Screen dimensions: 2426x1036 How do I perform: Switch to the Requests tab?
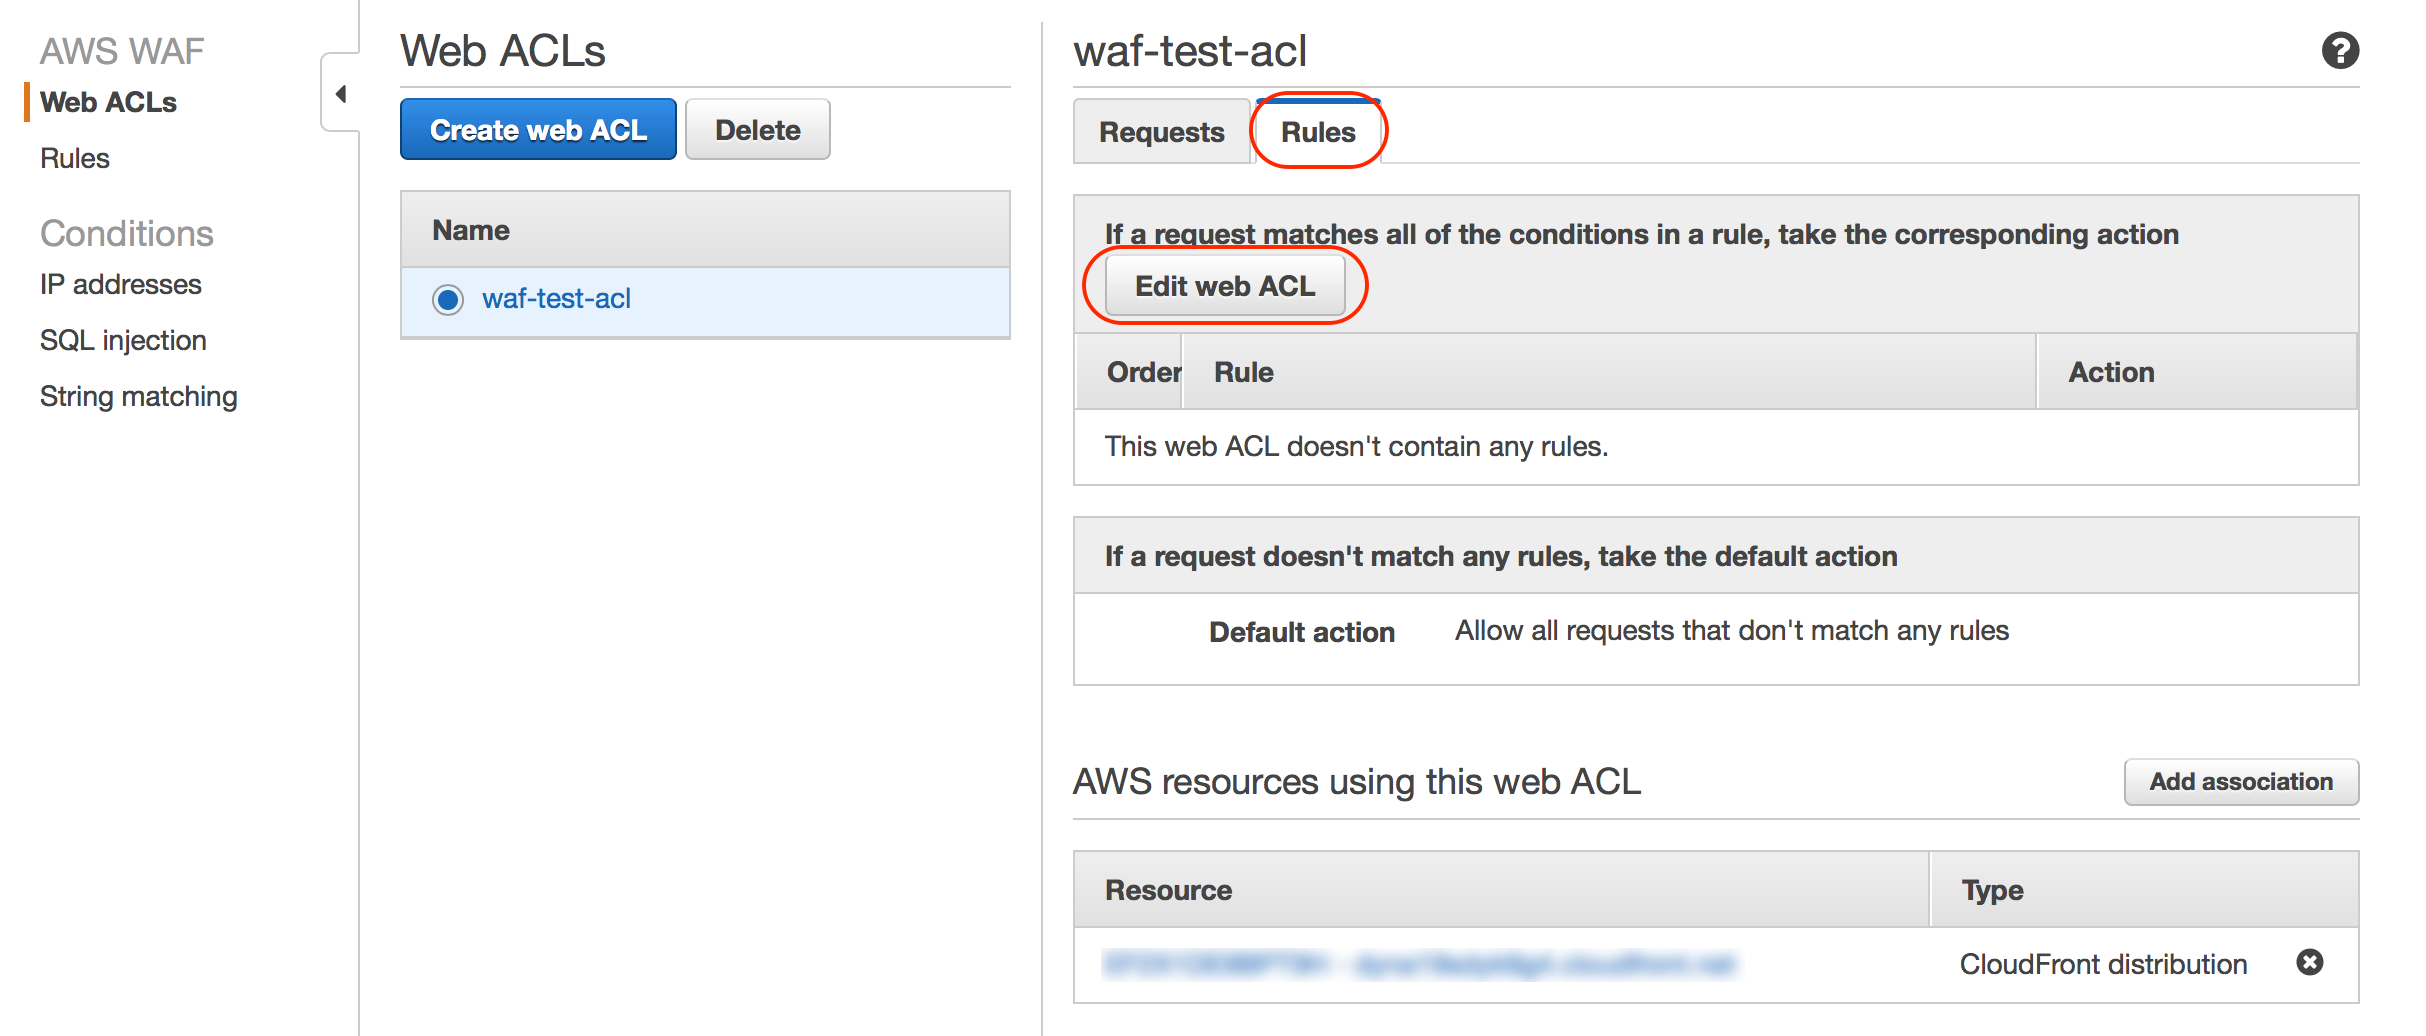point(1161,131)
